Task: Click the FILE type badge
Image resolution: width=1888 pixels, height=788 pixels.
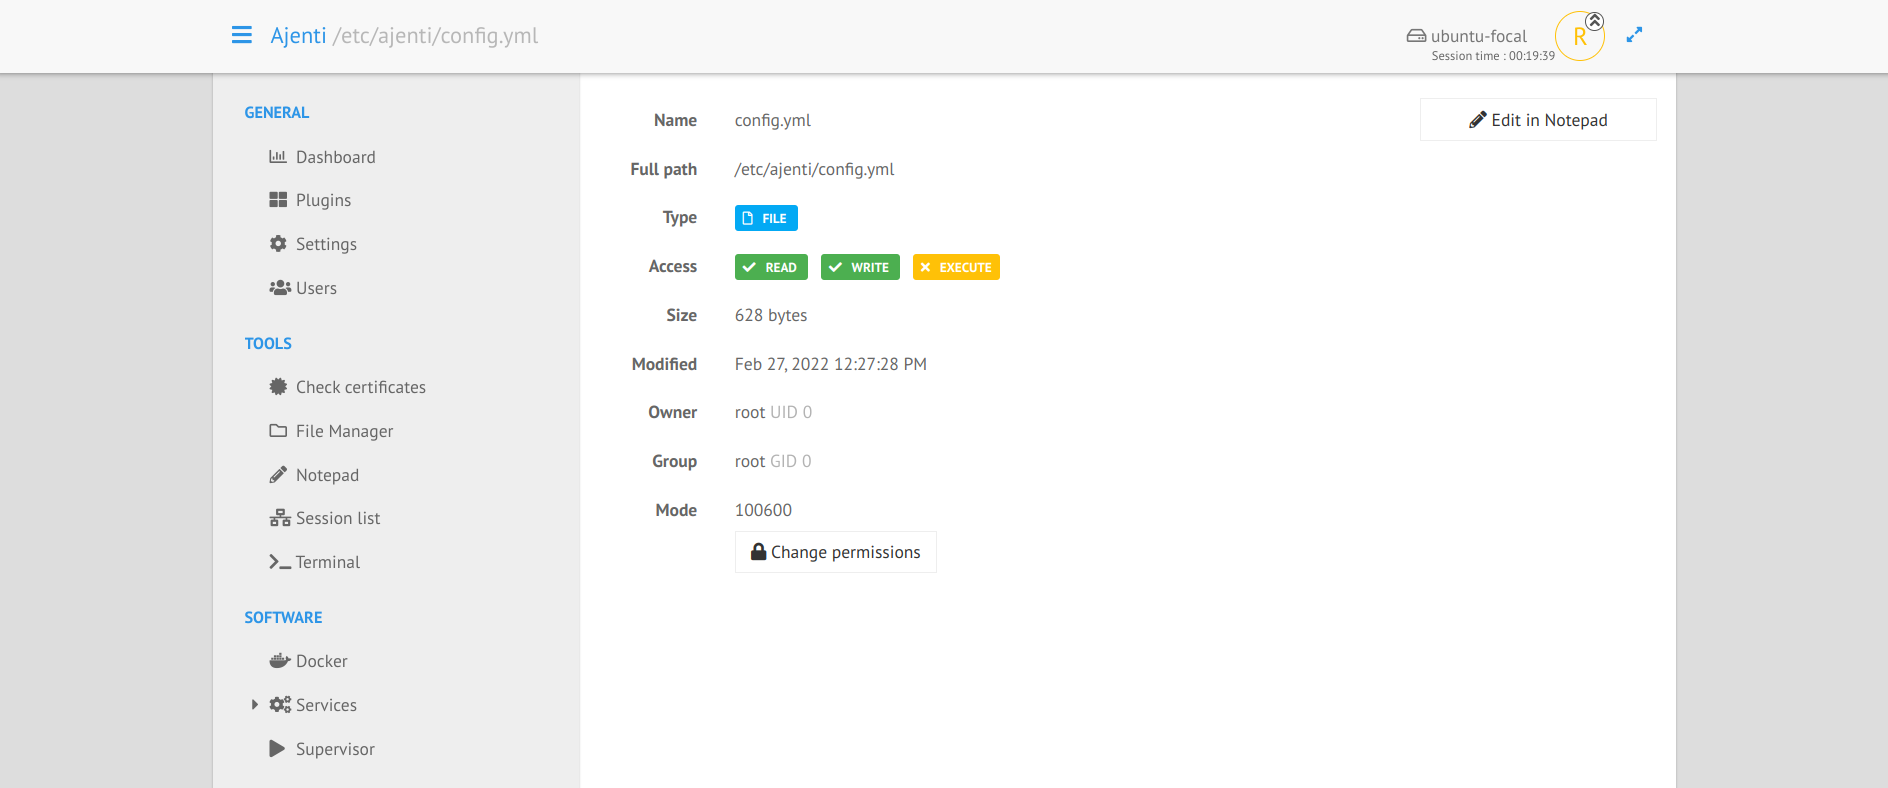Action: click(x=766, y=218)
